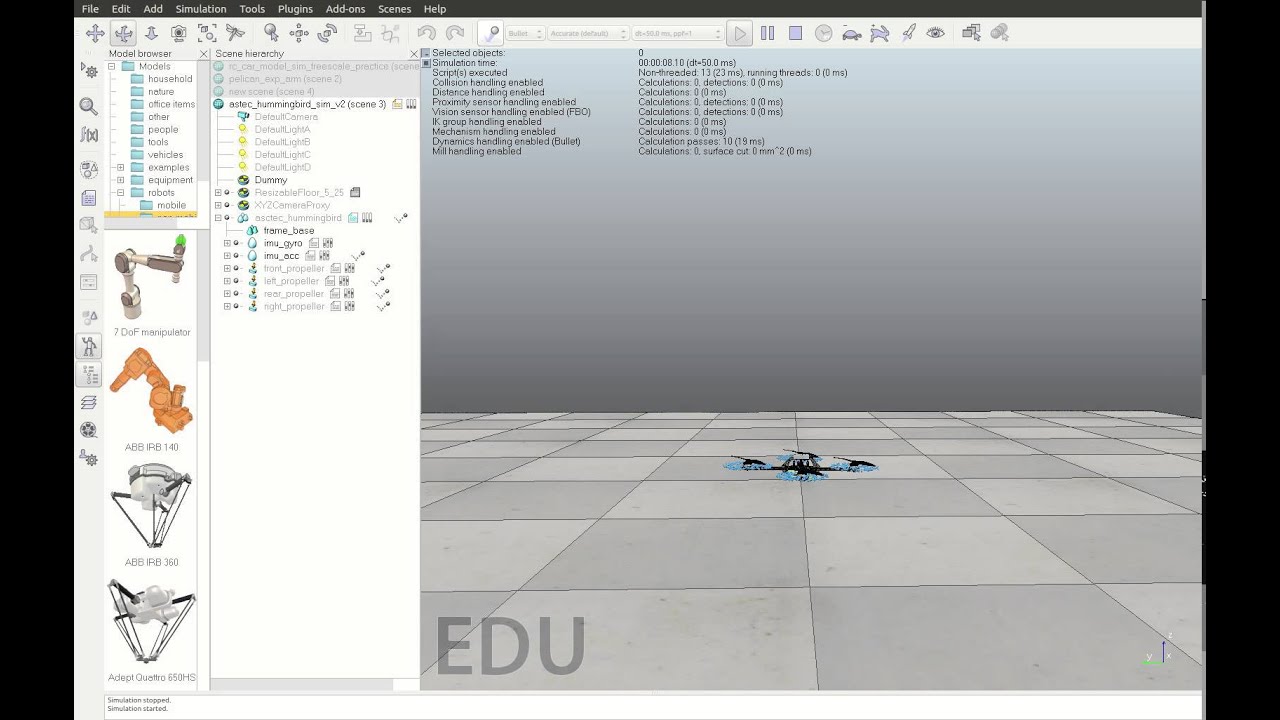
Task: Start the simulation with Play button
Action: tap(739, 33)
